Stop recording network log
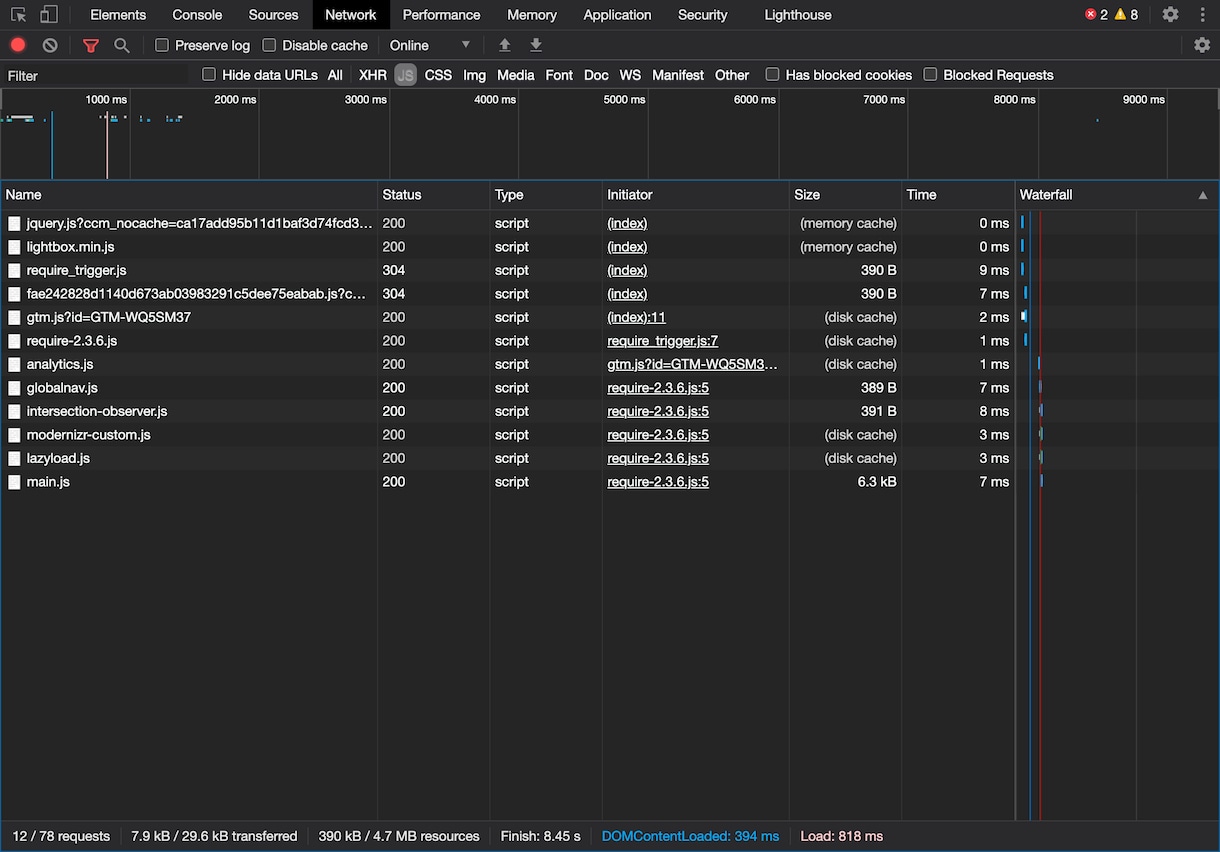This screenshot has height=852, width=1220. point(18,45)
